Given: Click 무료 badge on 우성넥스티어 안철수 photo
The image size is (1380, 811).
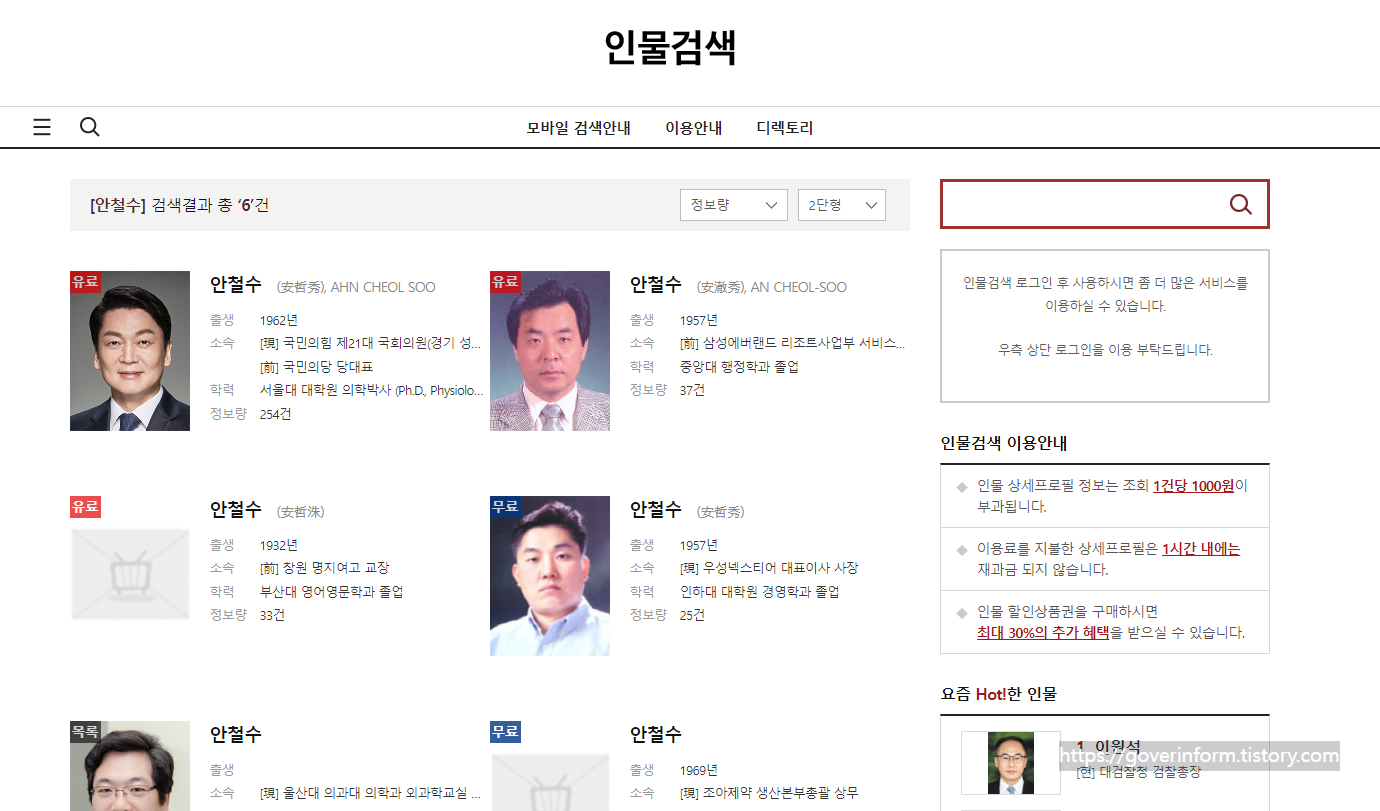Looking at the screenshot, I should pyautogui.click(x=505, y=507).
